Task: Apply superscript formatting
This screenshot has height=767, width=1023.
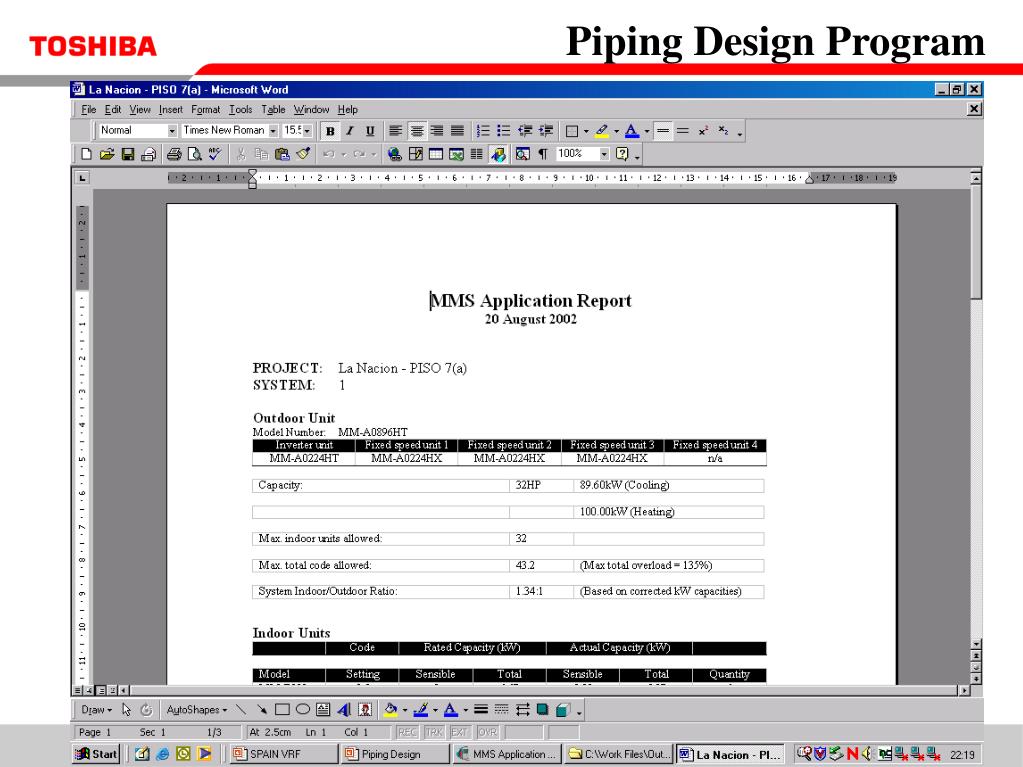Action: (703, 131)
